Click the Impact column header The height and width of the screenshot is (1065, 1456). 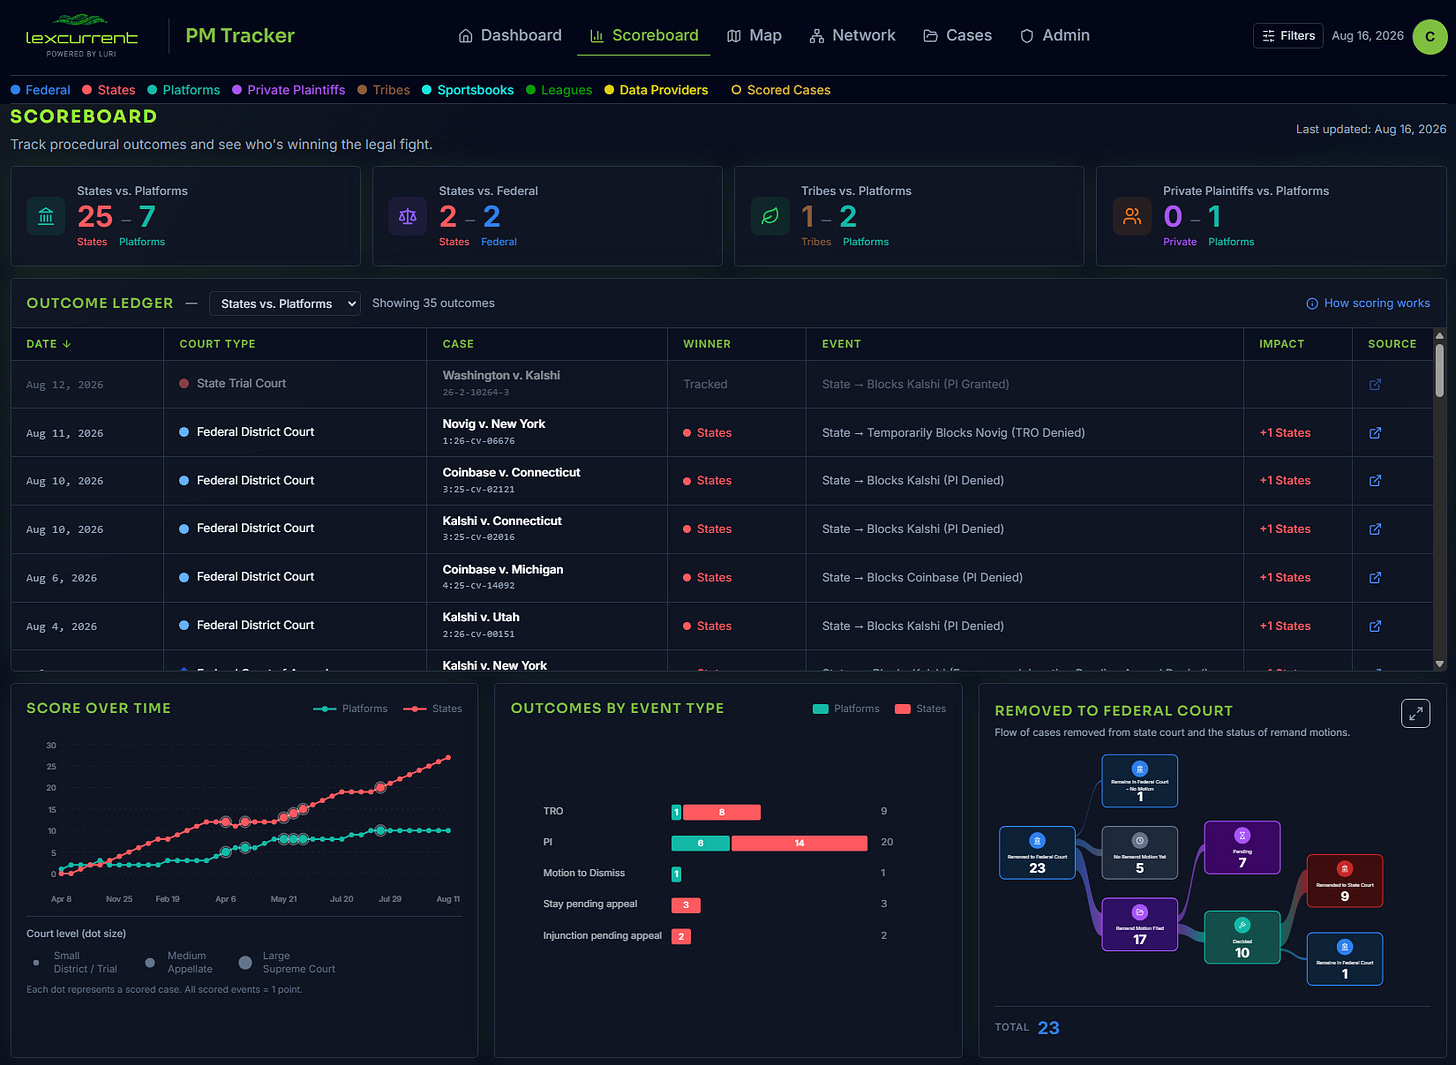click(x=1281, y=344)
